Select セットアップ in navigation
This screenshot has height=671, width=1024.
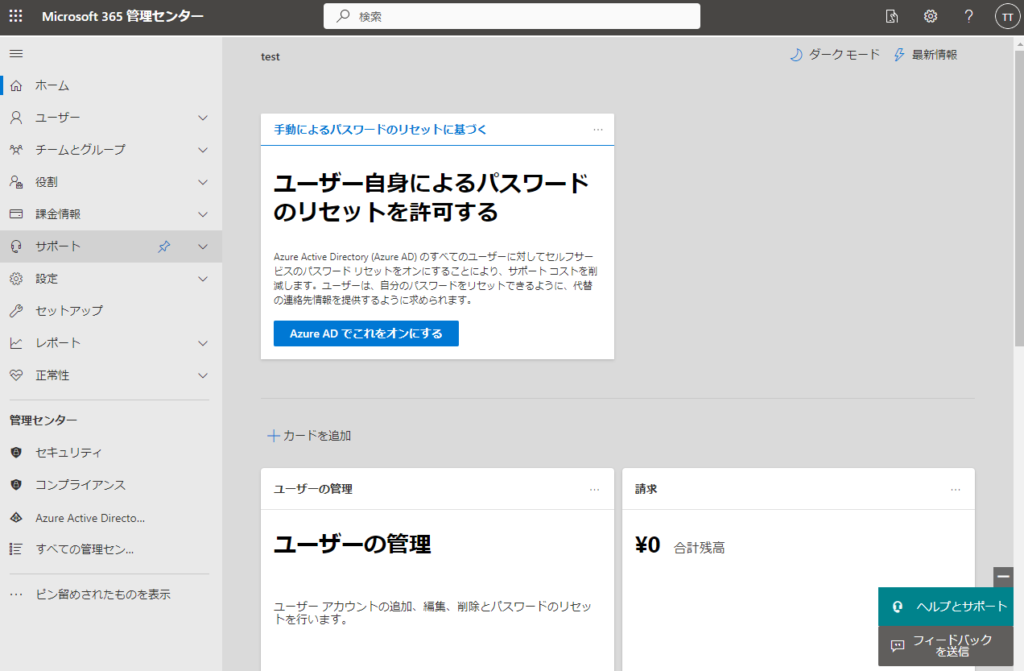[x=111, y=310]
